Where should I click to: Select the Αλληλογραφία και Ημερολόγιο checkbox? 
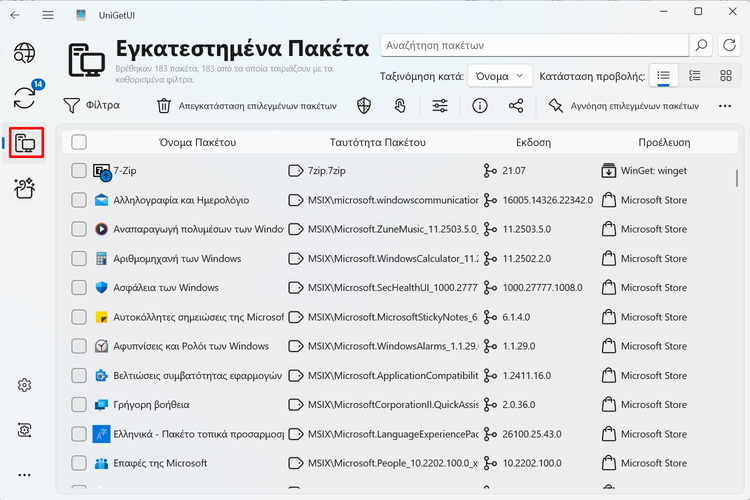[x=79, y=200]
